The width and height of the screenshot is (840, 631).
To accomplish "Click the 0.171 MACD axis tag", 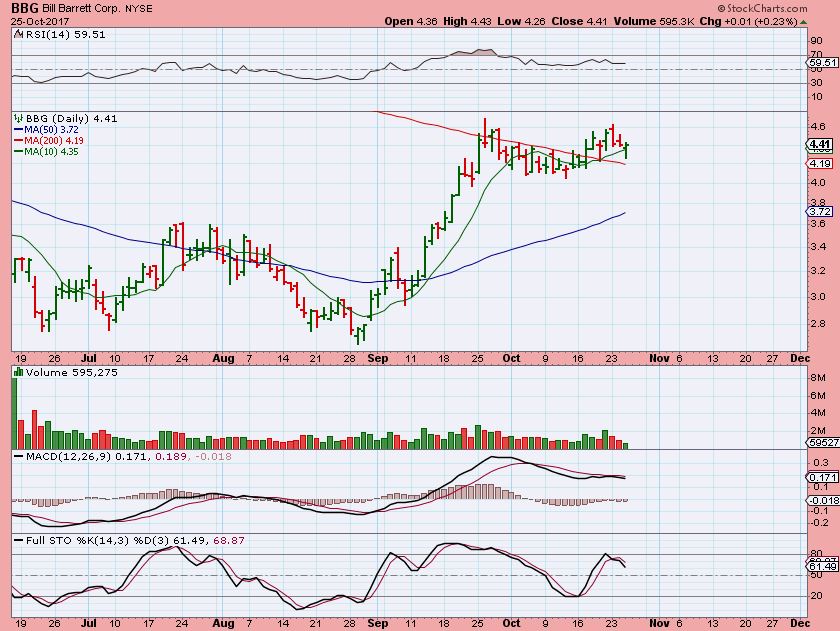I will coord(823,476).
